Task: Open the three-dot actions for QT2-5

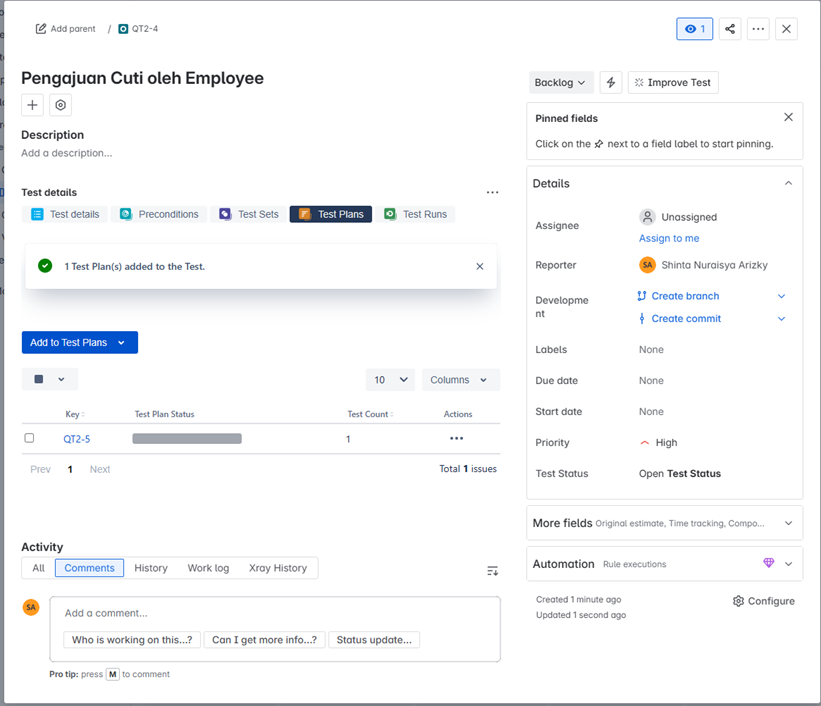Action: 456,438
